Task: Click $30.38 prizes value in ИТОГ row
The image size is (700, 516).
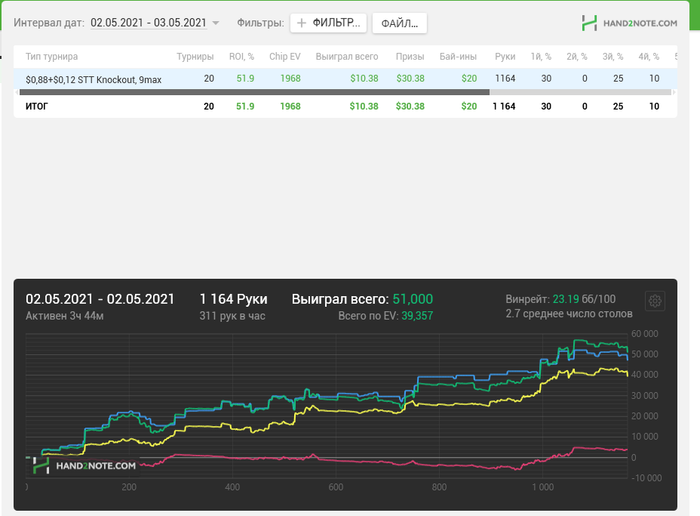Action: tap(410, 106)
